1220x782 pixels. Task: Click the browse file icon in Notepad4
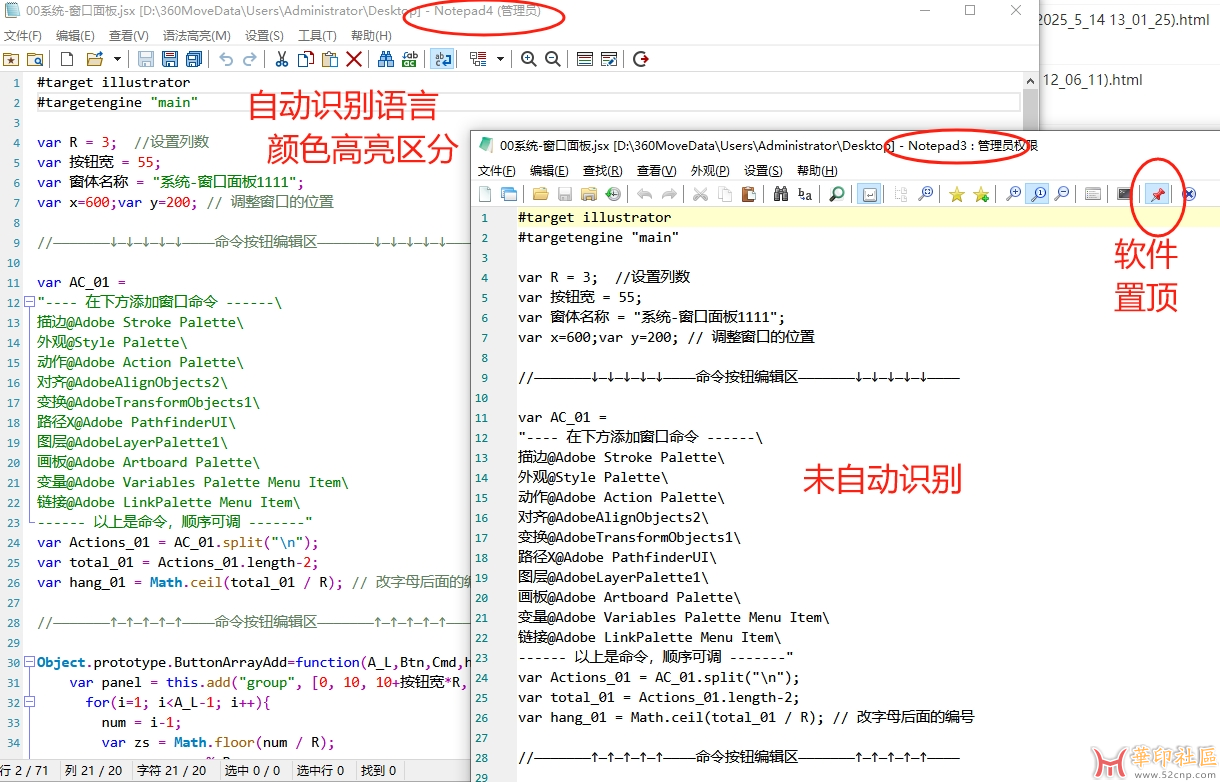point(36,59)
